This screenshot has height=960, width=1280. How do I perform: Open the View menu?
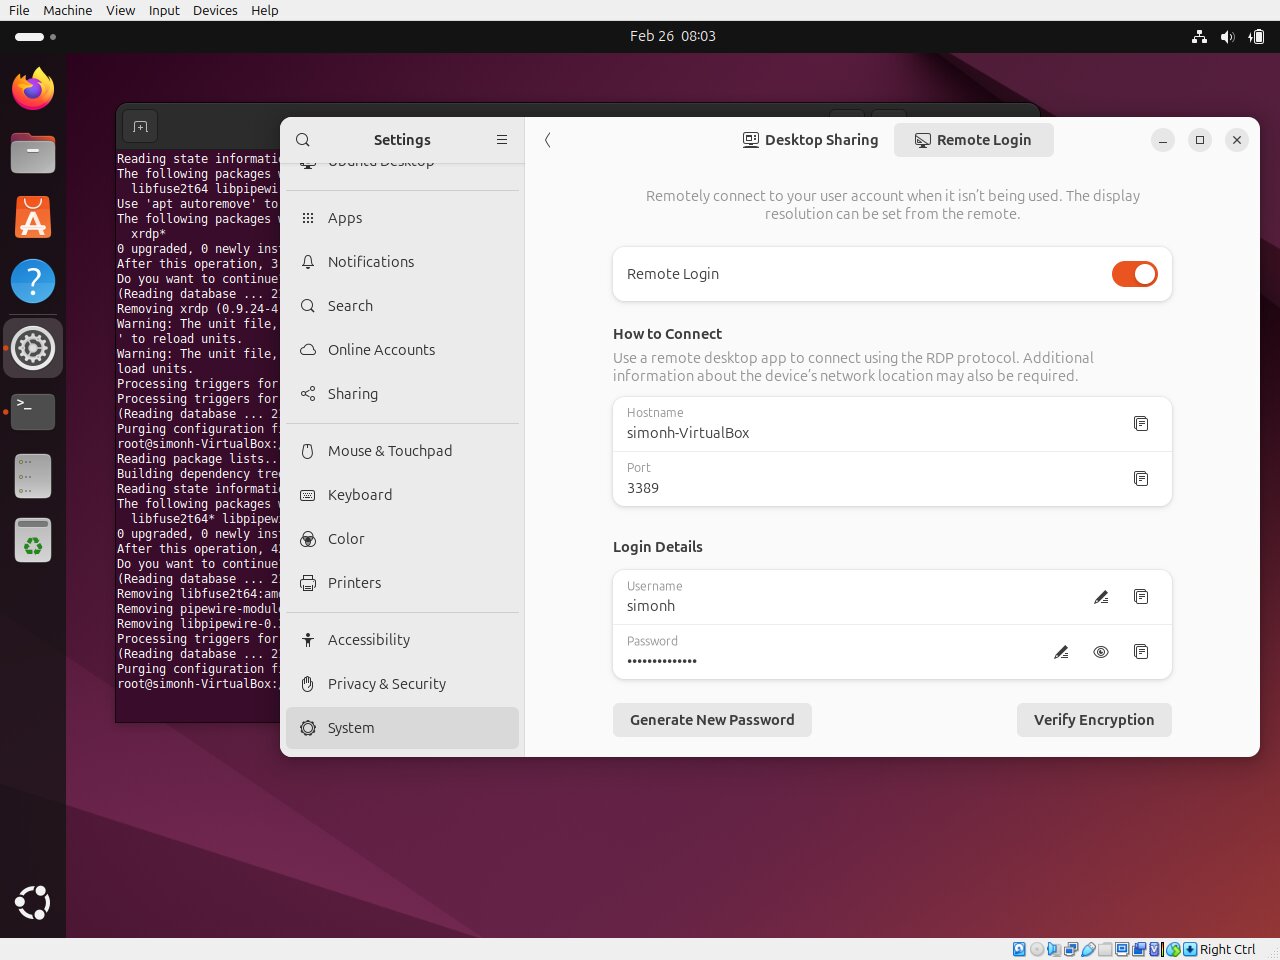tap(120, 10)
